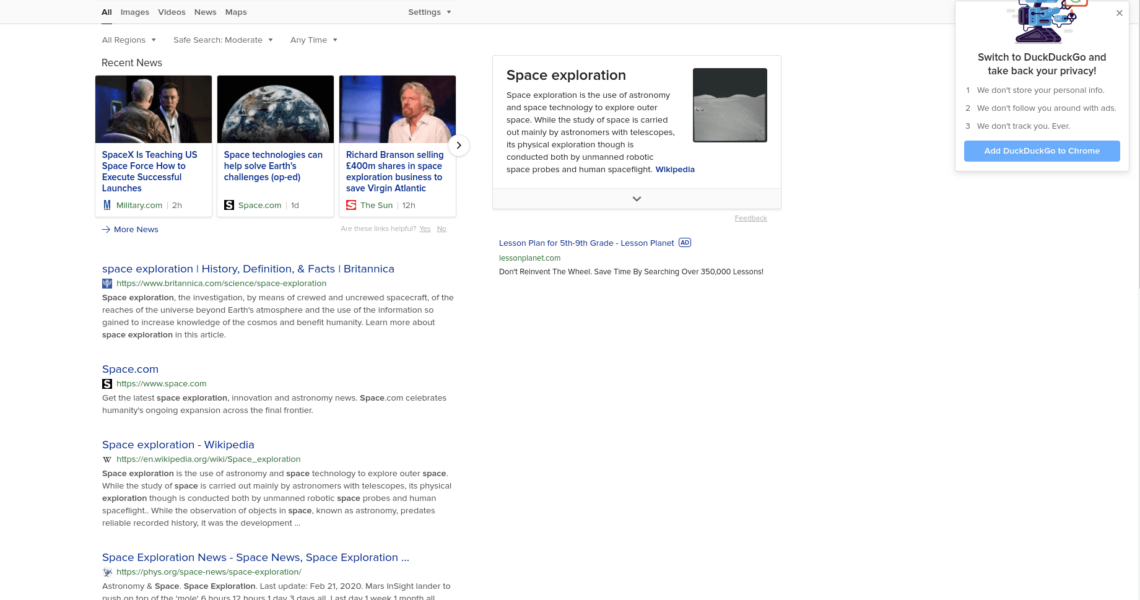Open the All Regions dropdown
Image resolution: width=1140 pixels, height=600 pixels.
click(129, 40)
